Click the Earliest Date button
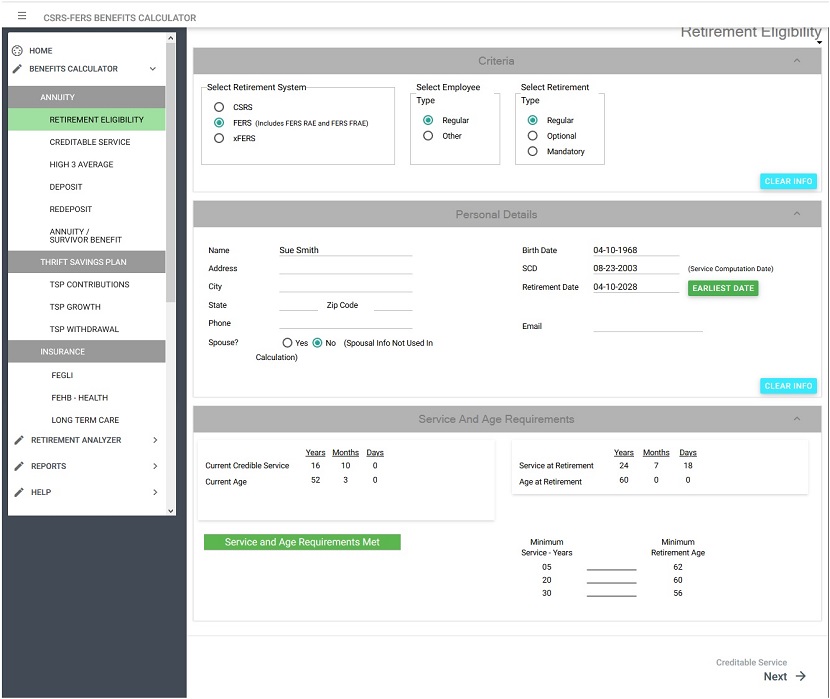 723,288
